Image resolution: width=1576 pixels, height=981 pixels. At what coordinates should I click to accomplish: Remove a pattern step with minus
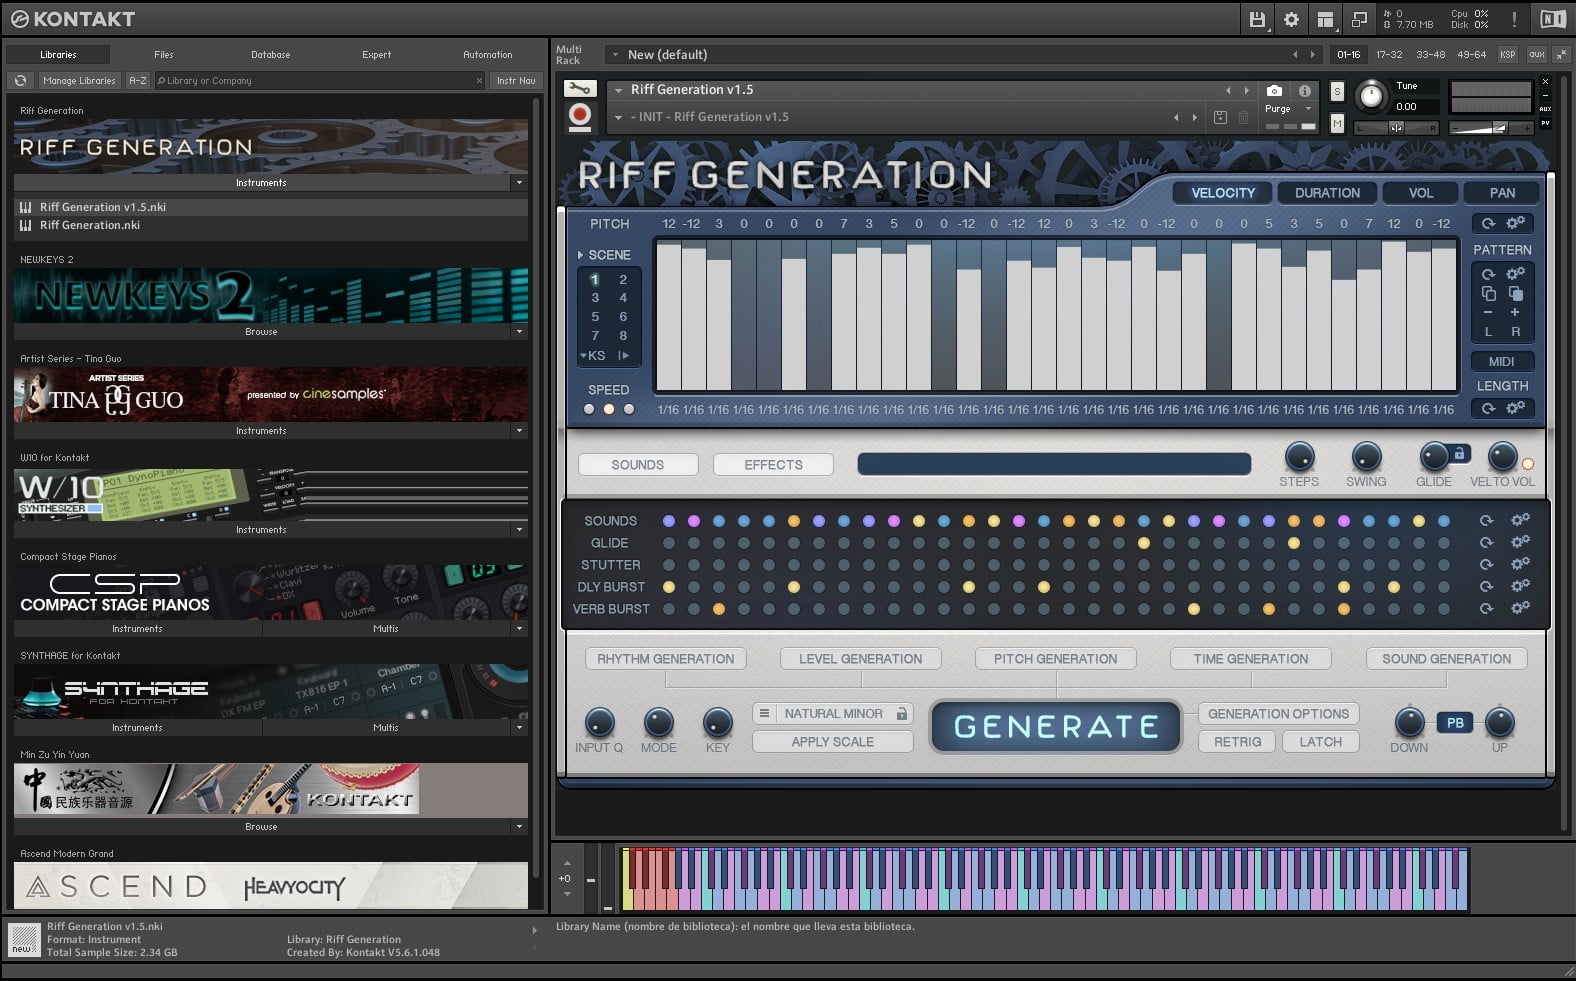1488,312
